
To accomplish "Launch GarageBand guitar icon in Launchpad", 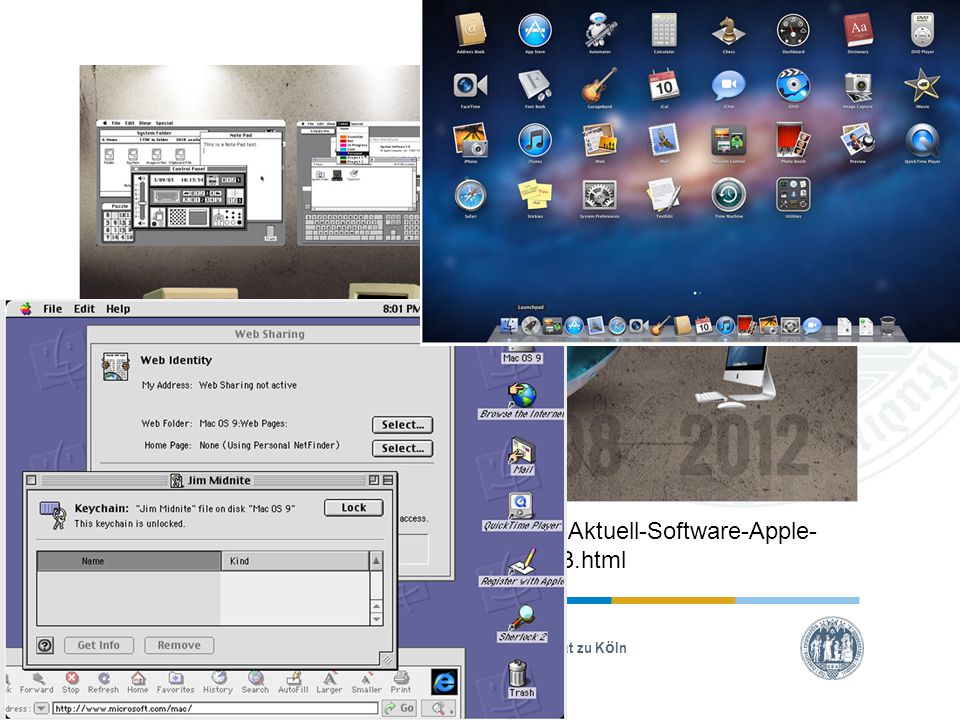I will 599,86.
